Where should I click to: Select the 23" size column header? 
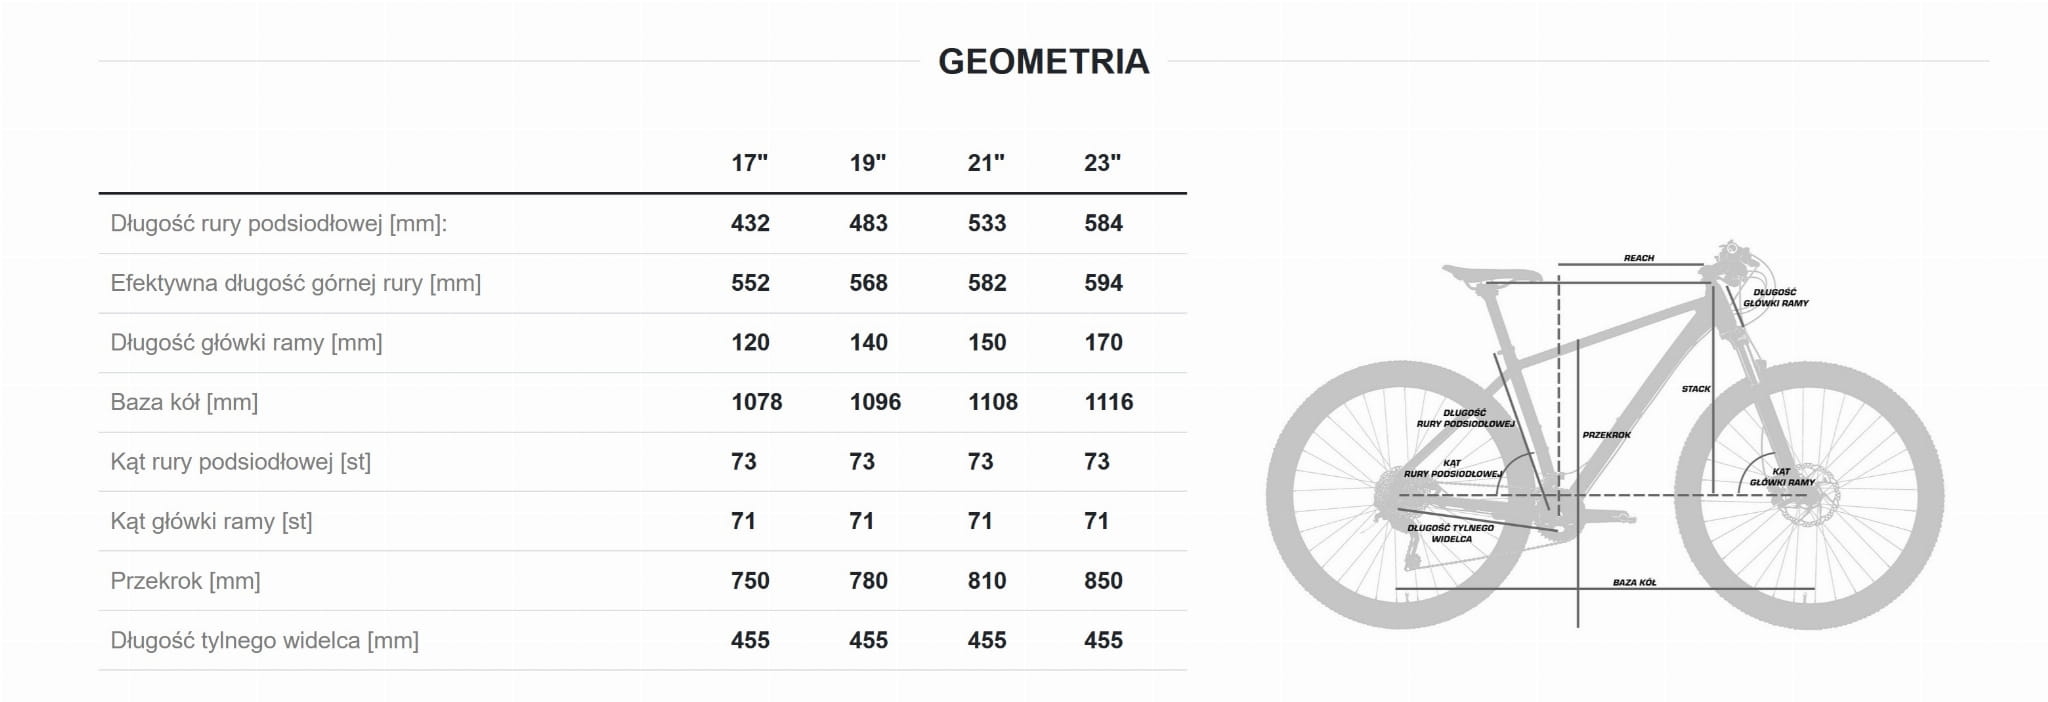click(1102, 163)
